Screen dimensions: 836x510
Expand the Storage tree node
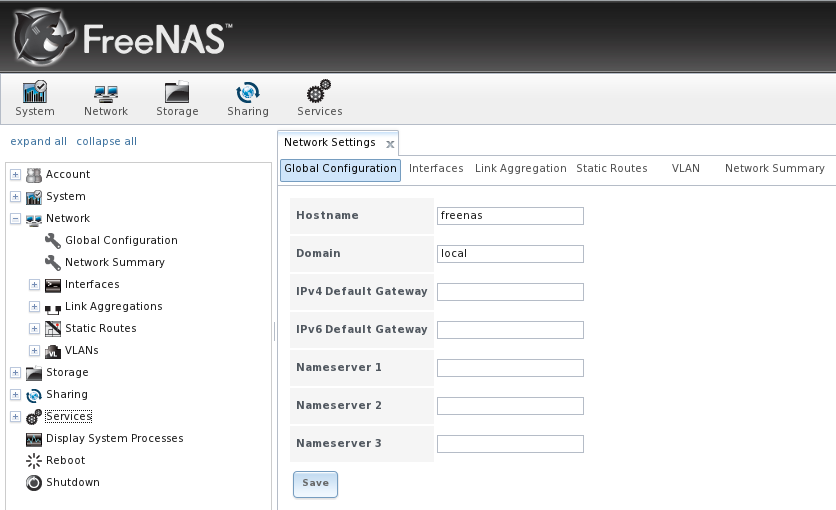pos(15,373)
